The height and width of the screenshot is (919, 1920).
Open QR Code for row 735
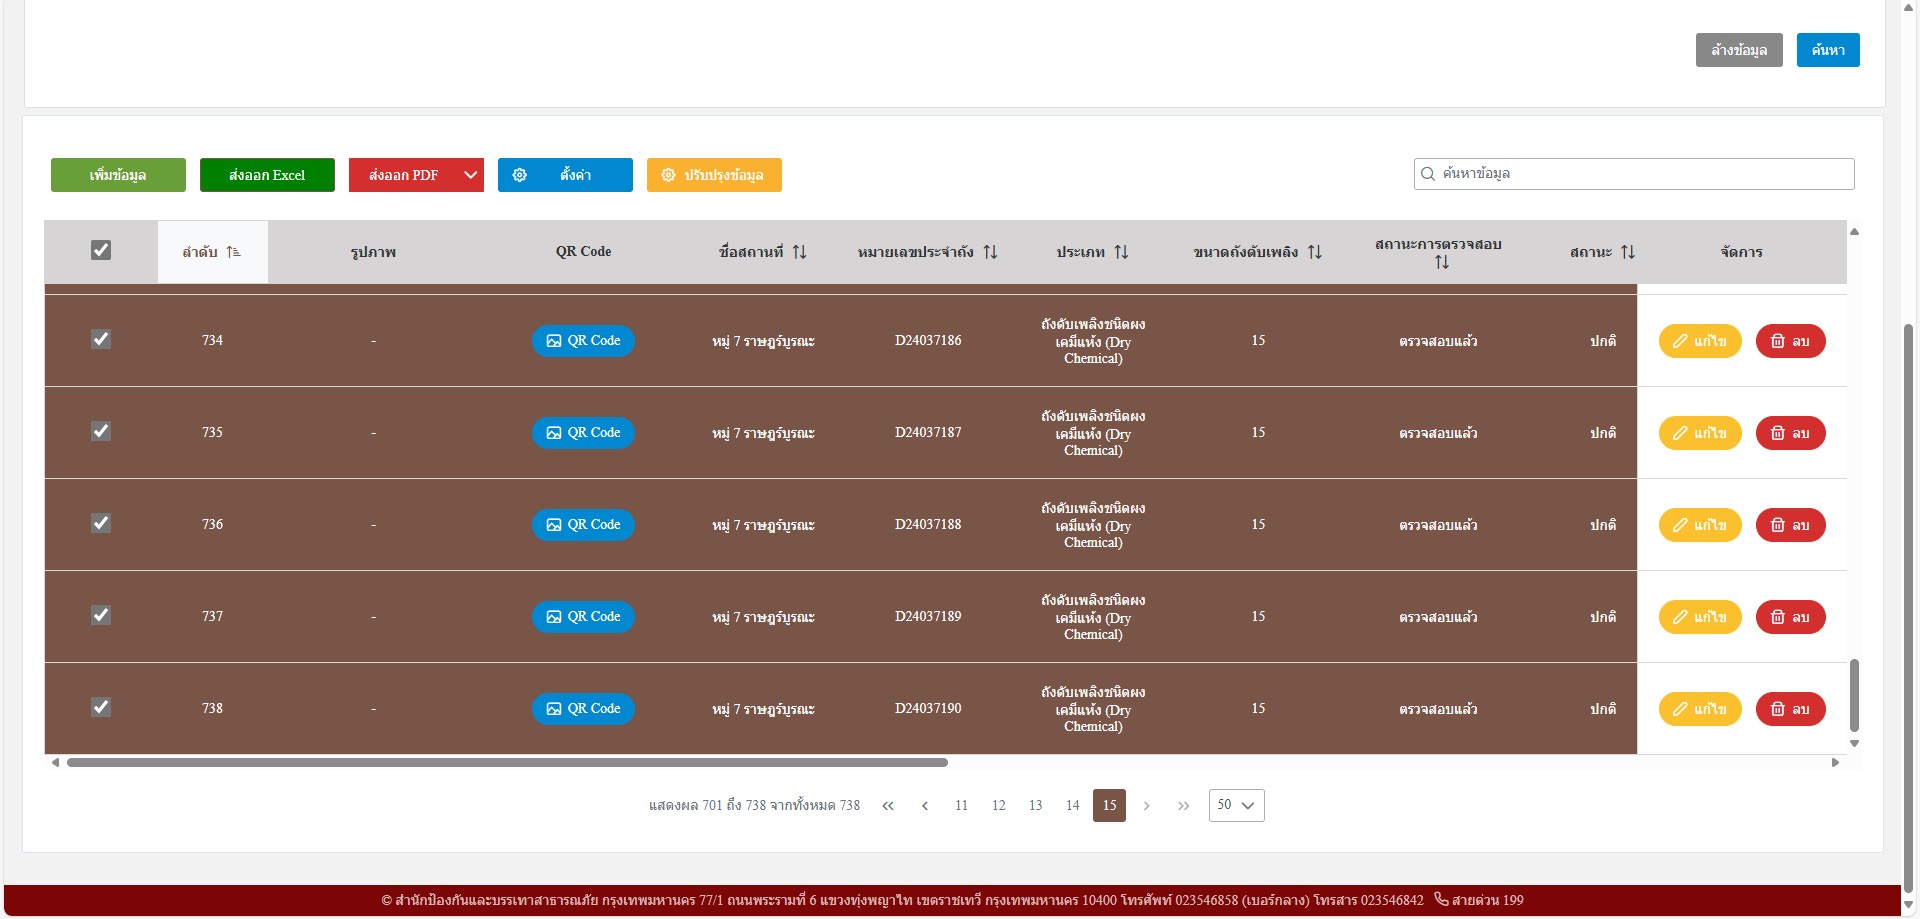[x=583, y=433]
